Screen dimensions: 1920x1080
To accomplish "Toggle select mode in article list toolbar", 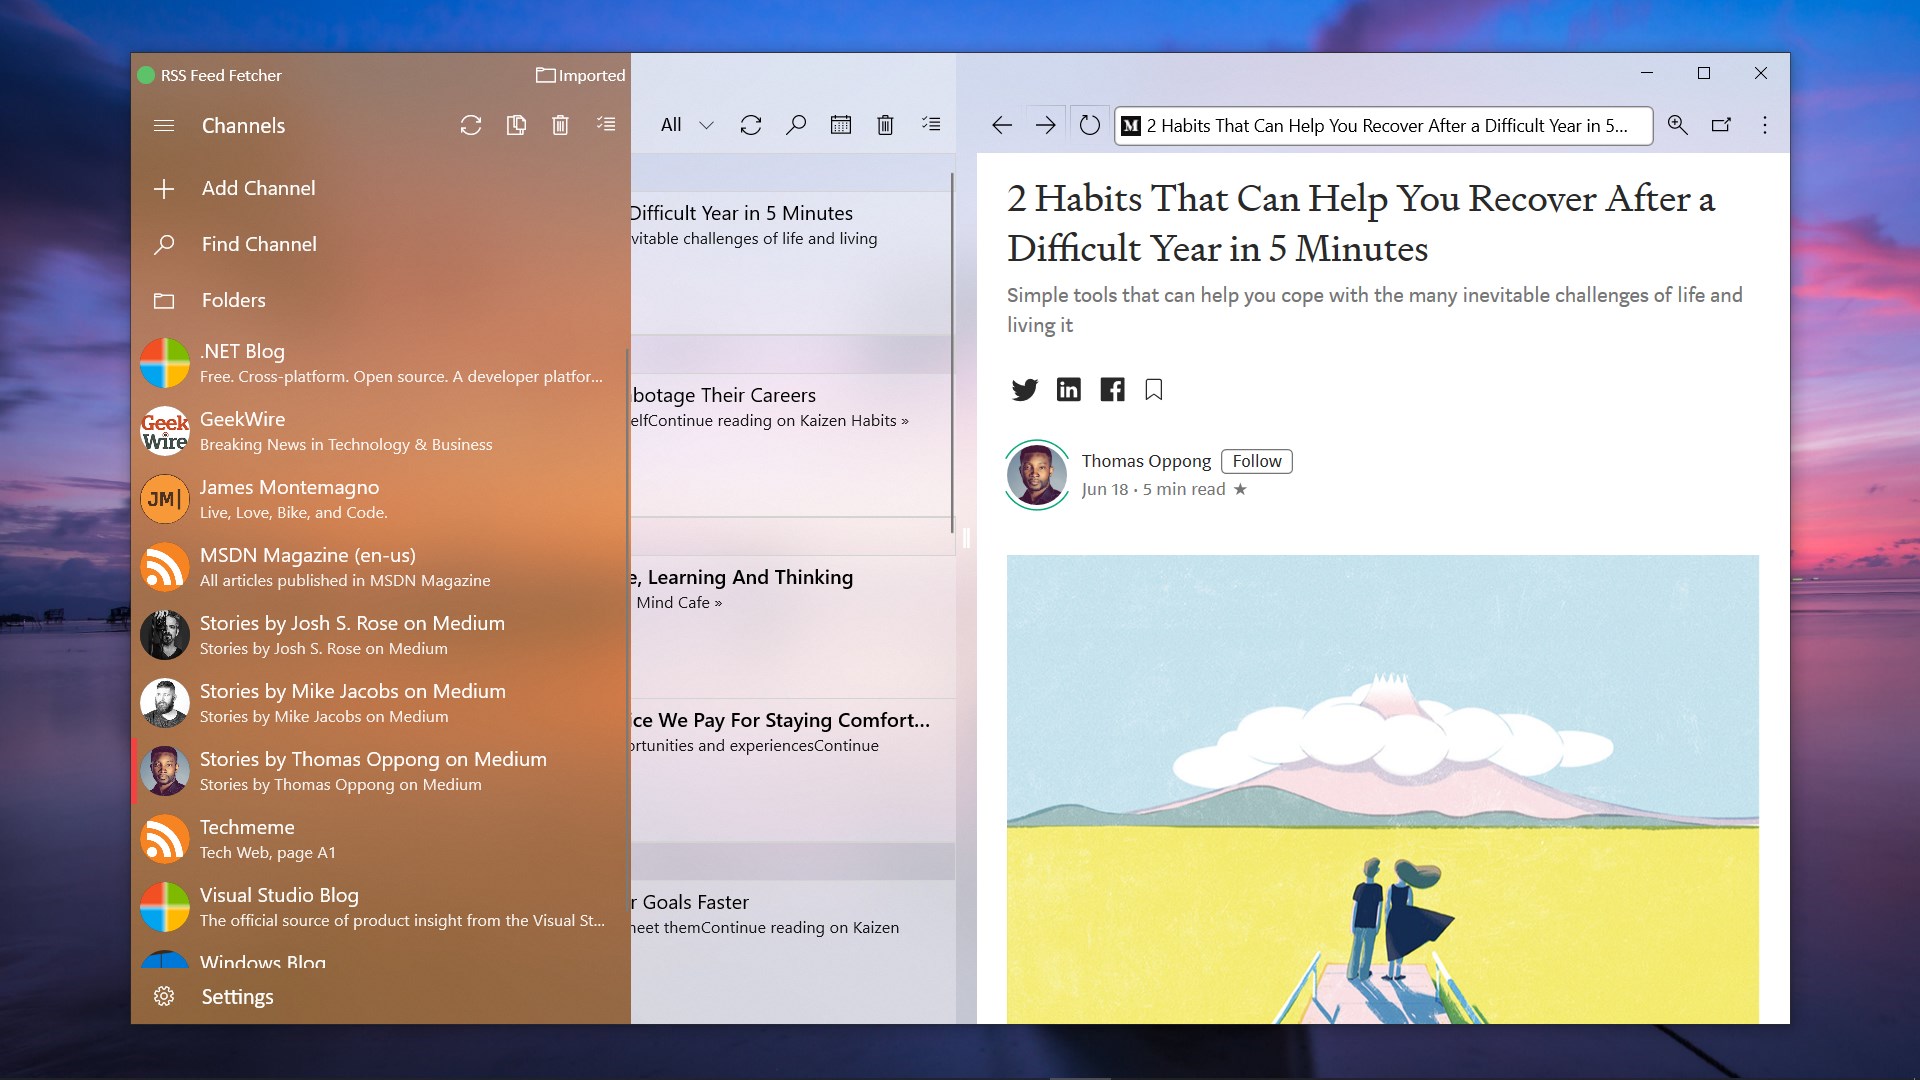I will (931, 125).
